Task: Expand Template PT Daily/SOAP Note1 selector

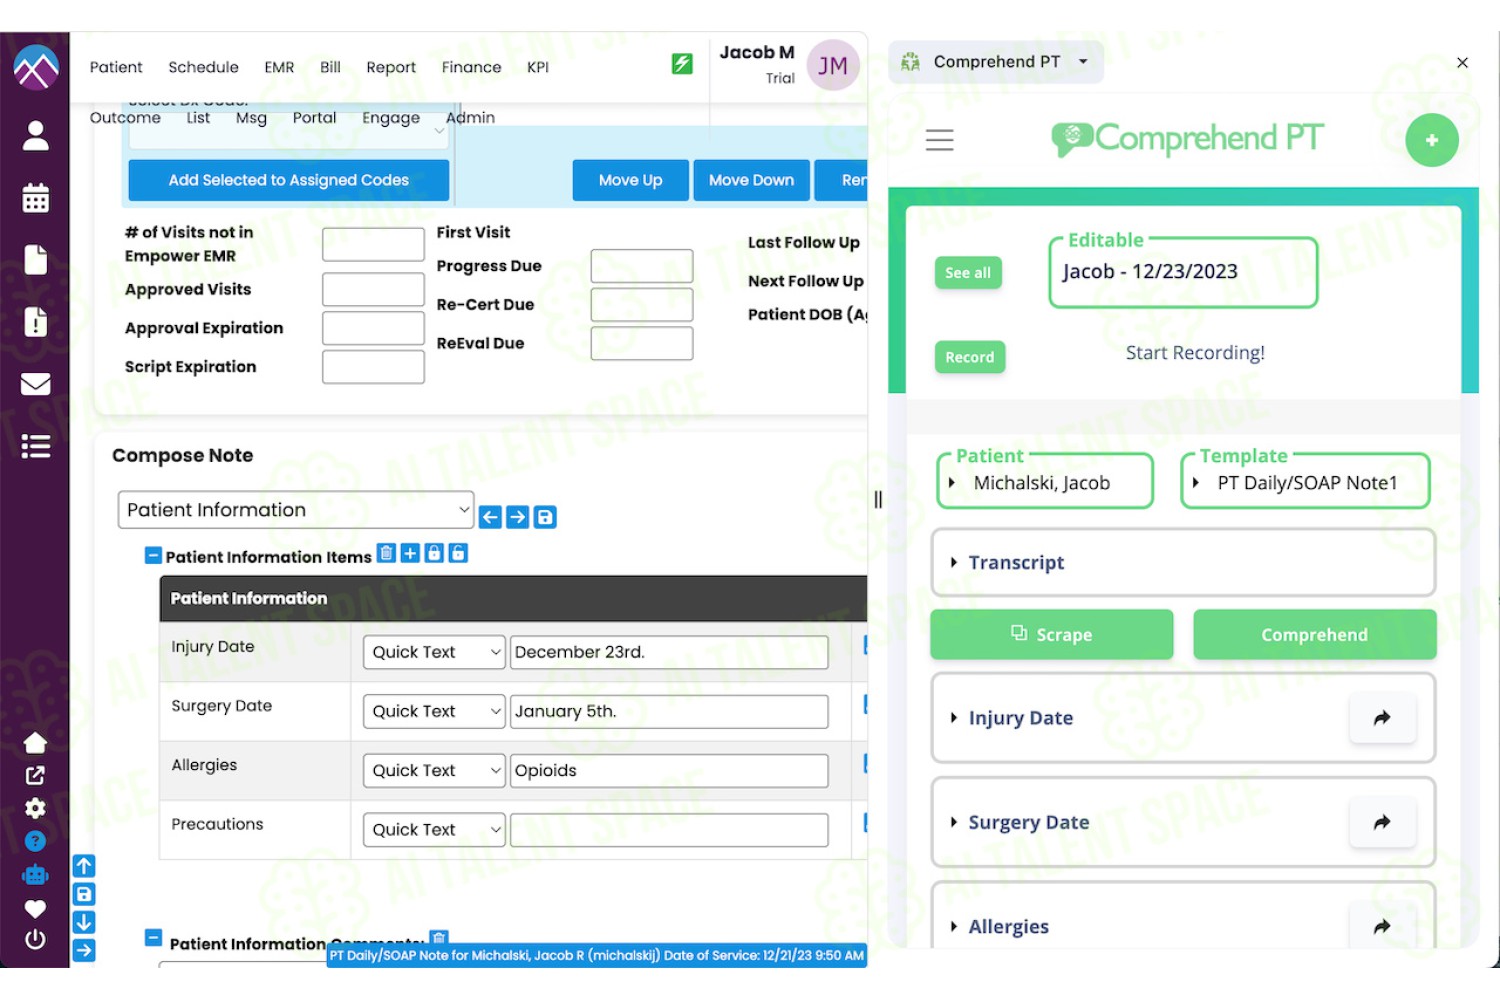Action: coord(1305,483)
